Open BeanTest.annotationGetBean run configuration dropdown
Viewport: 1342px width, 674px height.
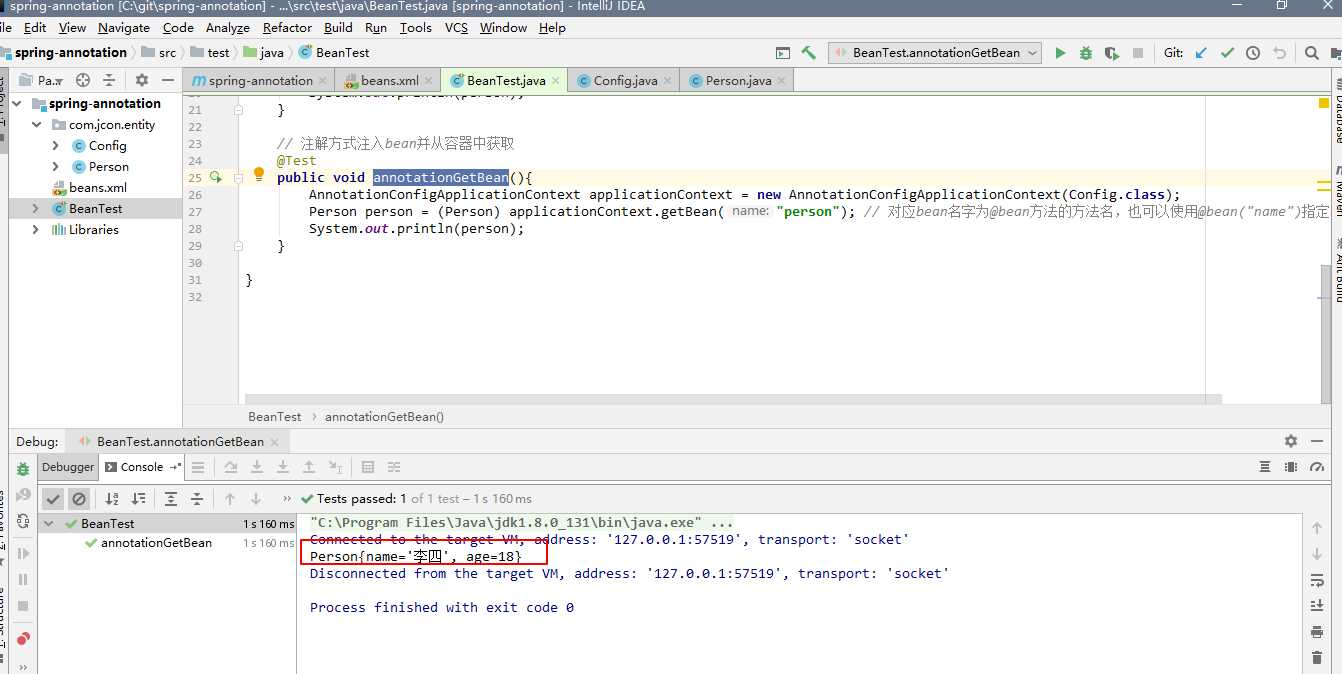coord(935,53)
